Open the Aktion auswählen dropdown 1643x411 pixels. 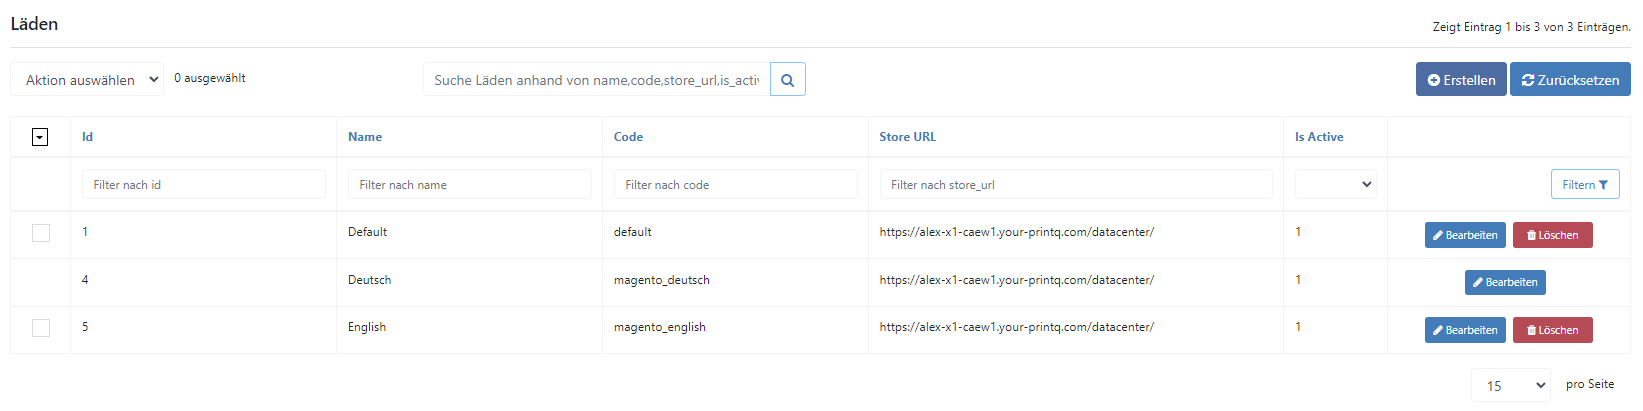[x=87, y=80]
